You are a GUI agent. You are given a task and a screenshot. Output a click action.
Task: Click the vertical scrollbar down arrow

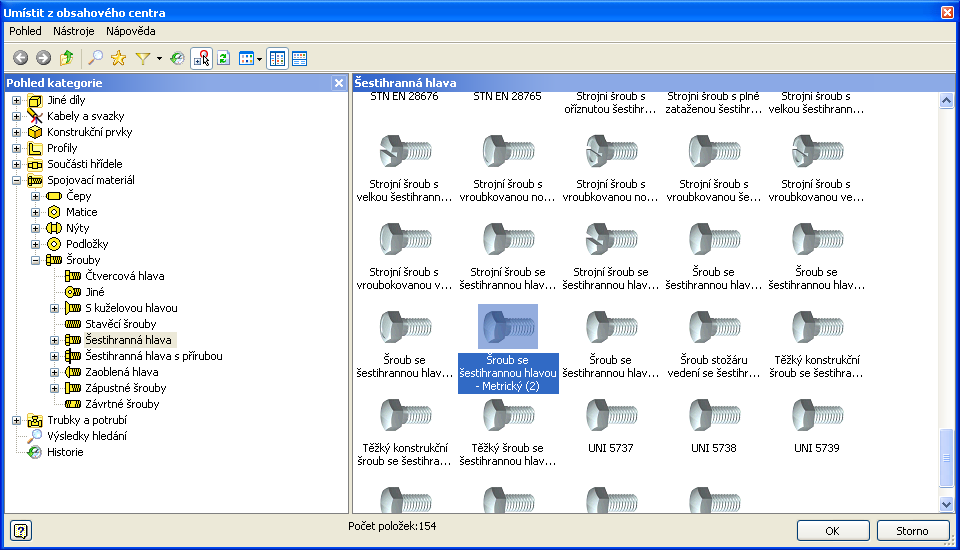[948, 504]
